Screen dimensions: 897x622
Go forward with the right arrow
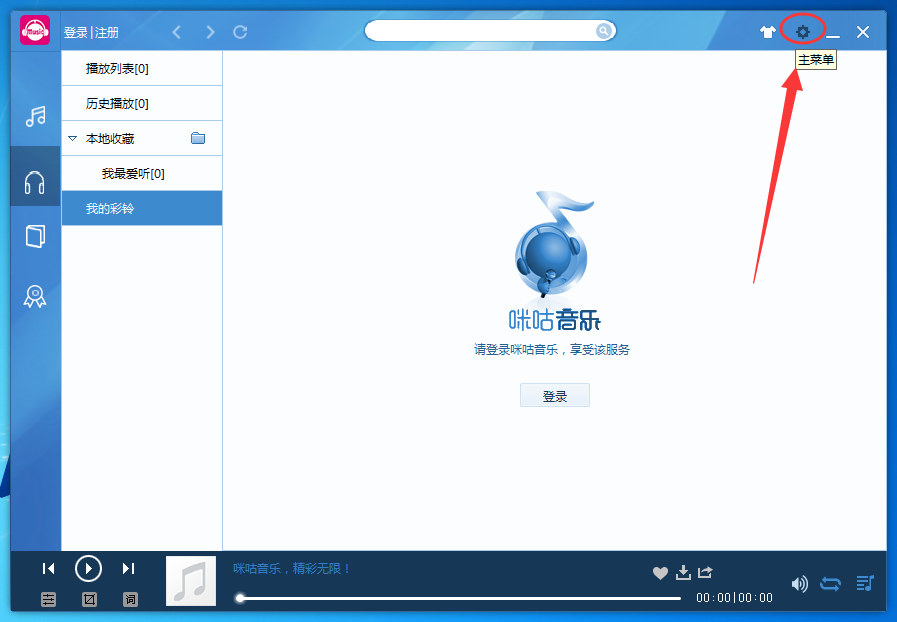210,32
